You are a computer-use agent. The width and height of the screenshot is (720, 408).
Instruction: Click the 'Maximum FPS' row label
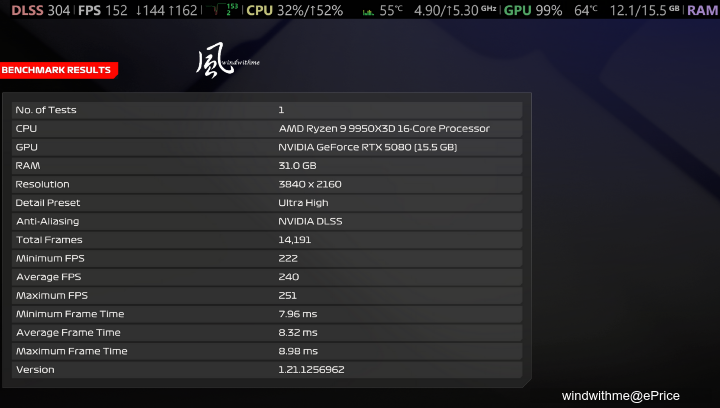pos(52,296)
